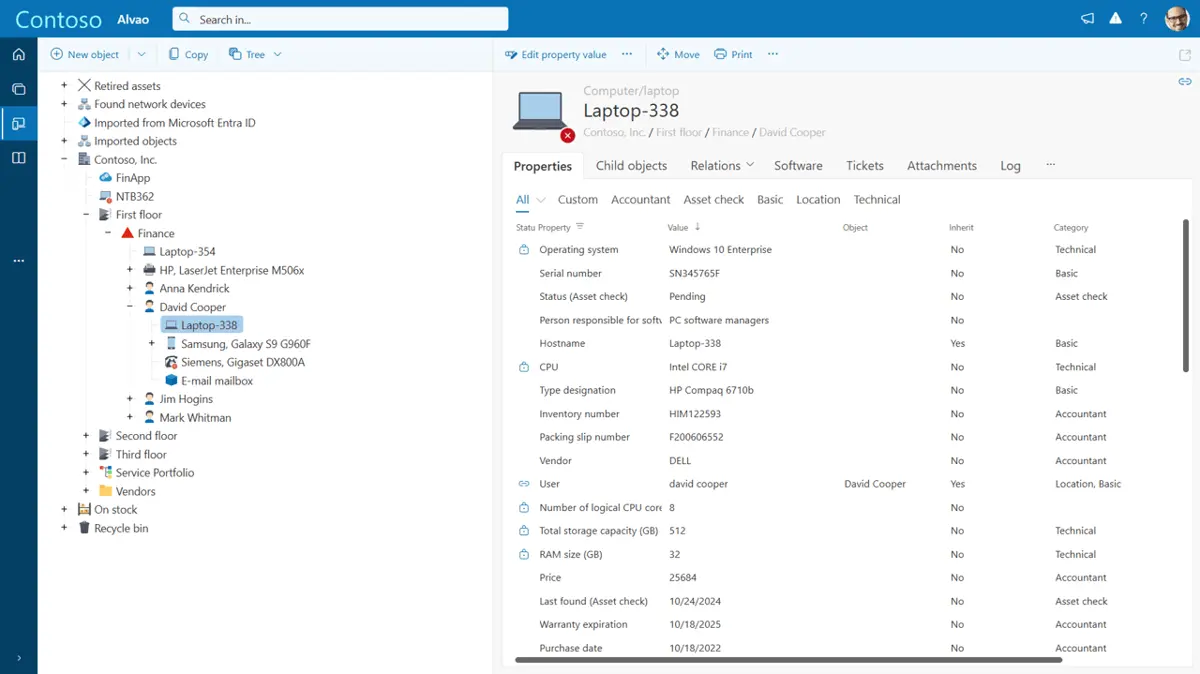This screenshot has height=674, width=1200.
Task: Filter properties by Asset check
Action: pyautogui.click(x=714, y=200)
